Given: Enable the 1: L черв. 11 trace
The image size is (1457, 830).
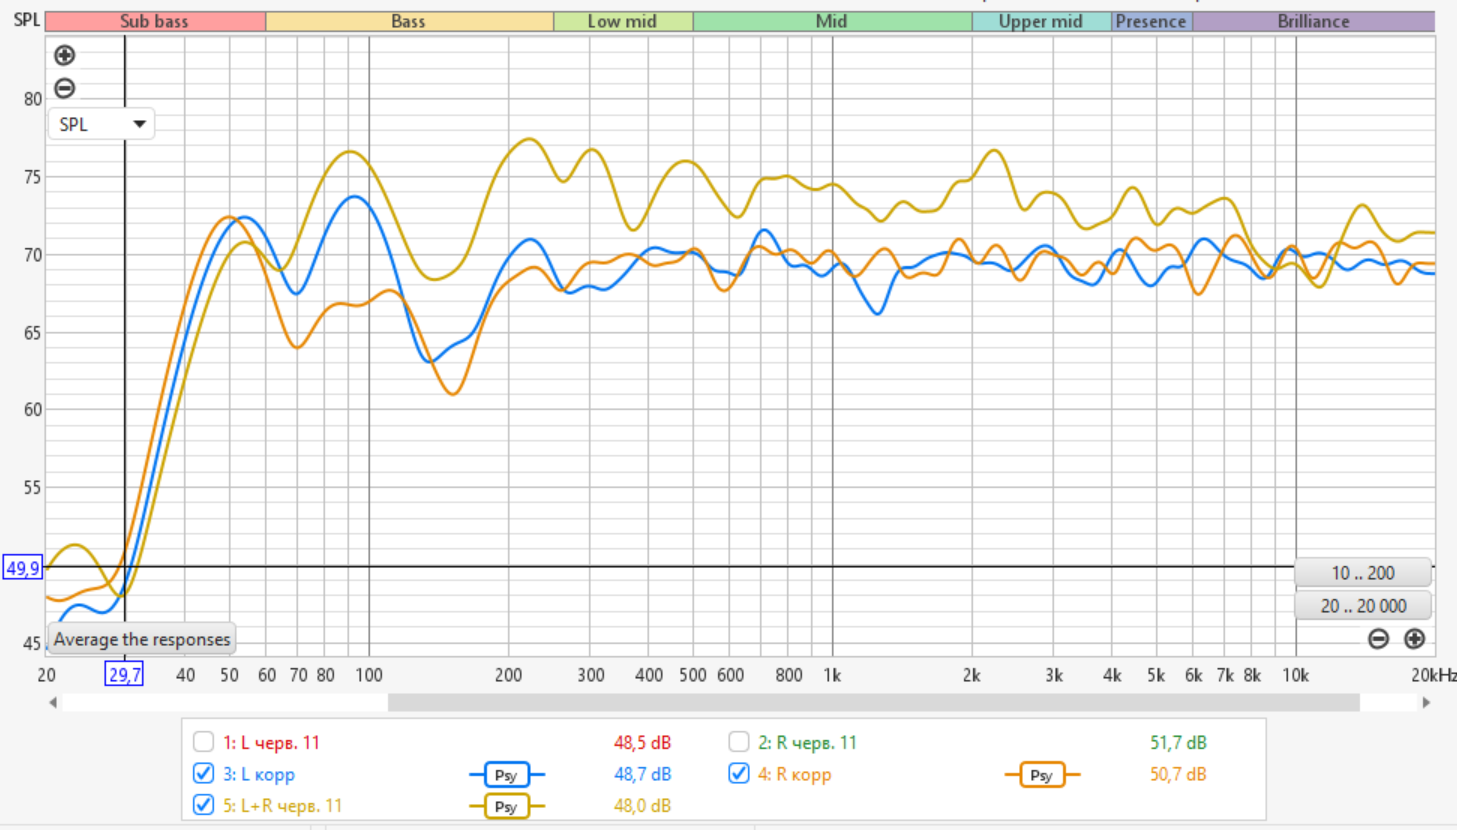Looking at the screenshot, I should click(204, 742).
